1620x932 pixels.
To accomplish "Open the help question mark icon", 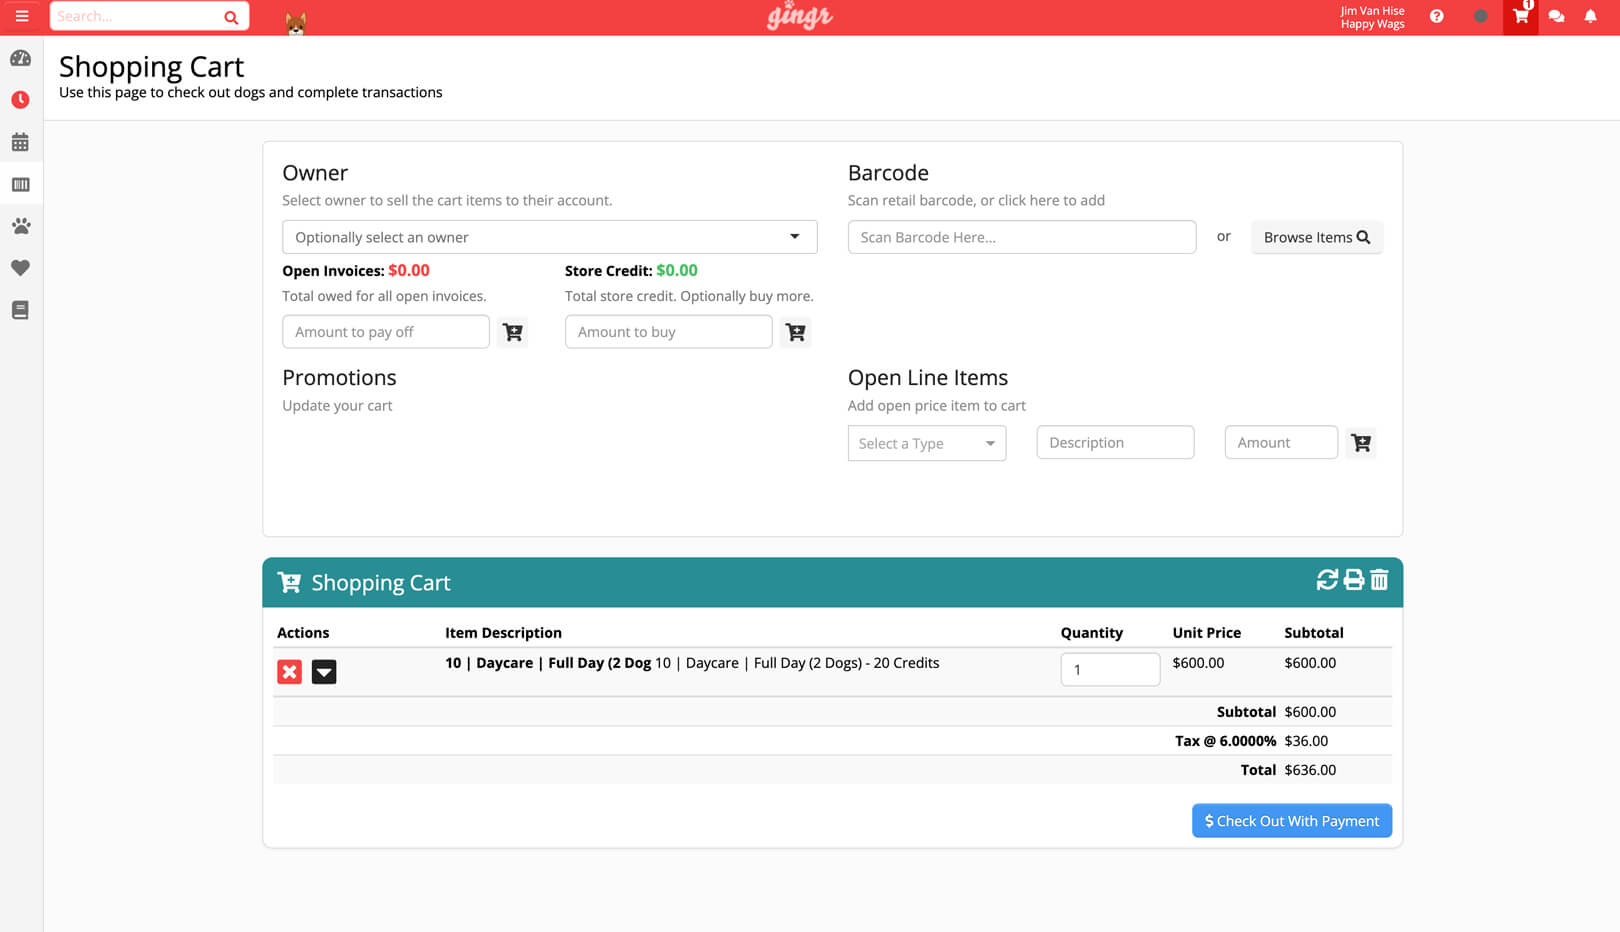I will pos(1437,16).
